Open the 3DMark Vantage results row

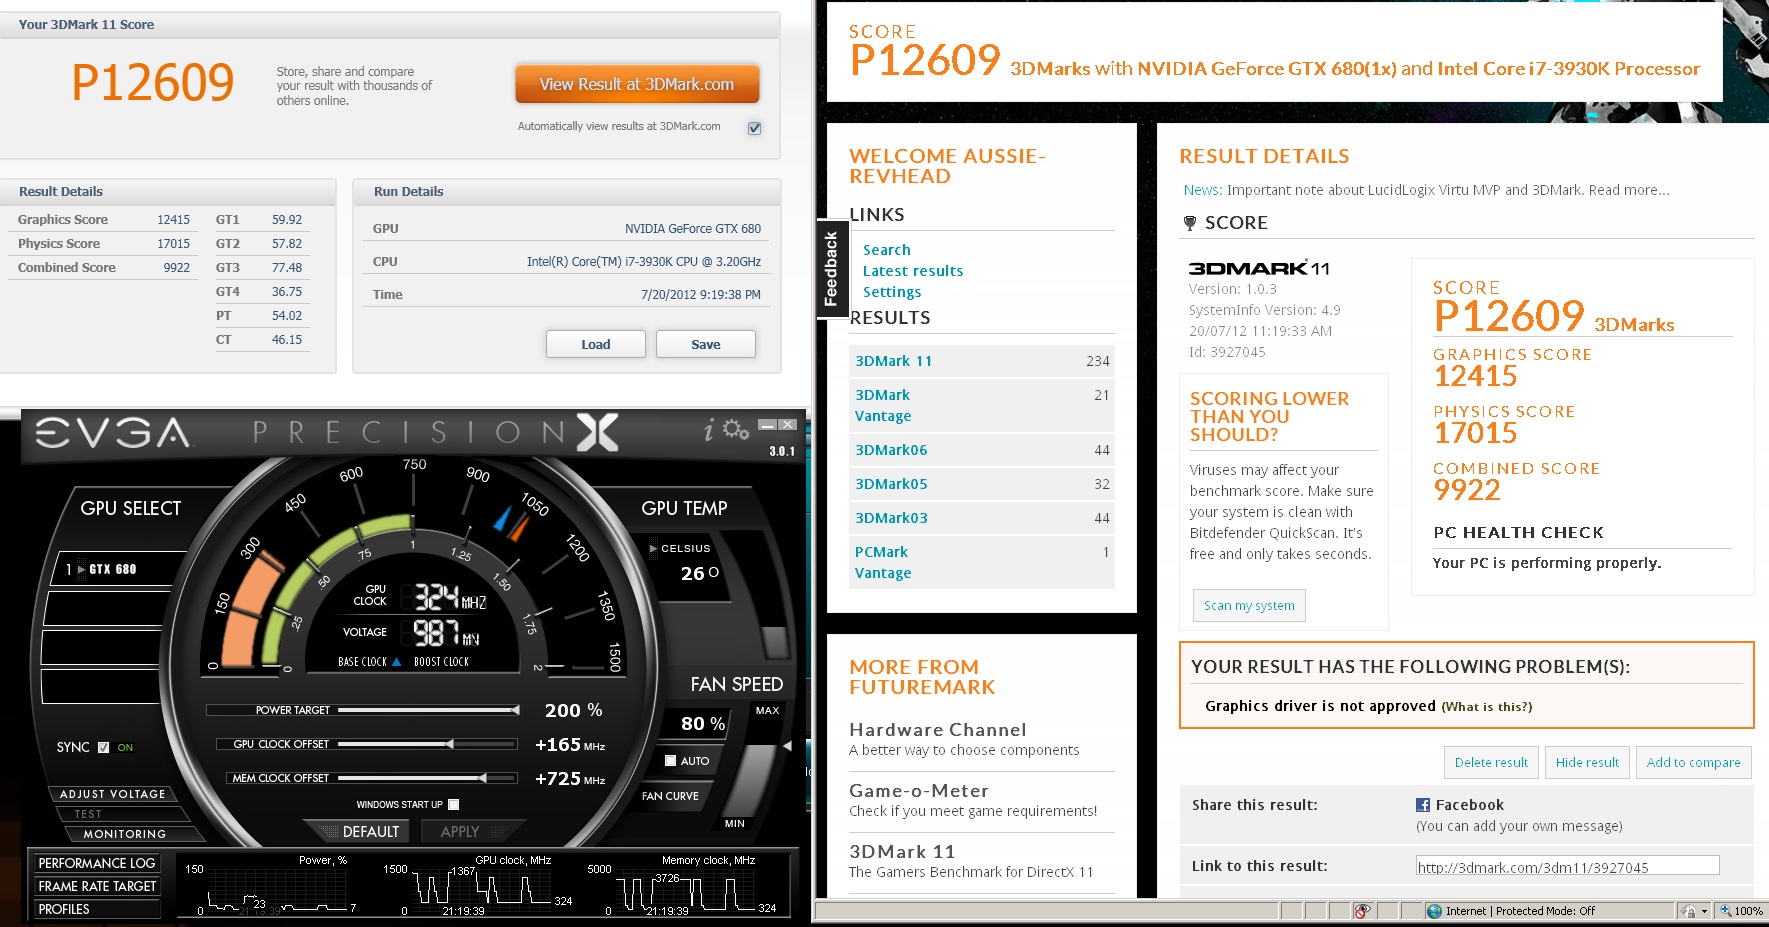tap(981, 405)
